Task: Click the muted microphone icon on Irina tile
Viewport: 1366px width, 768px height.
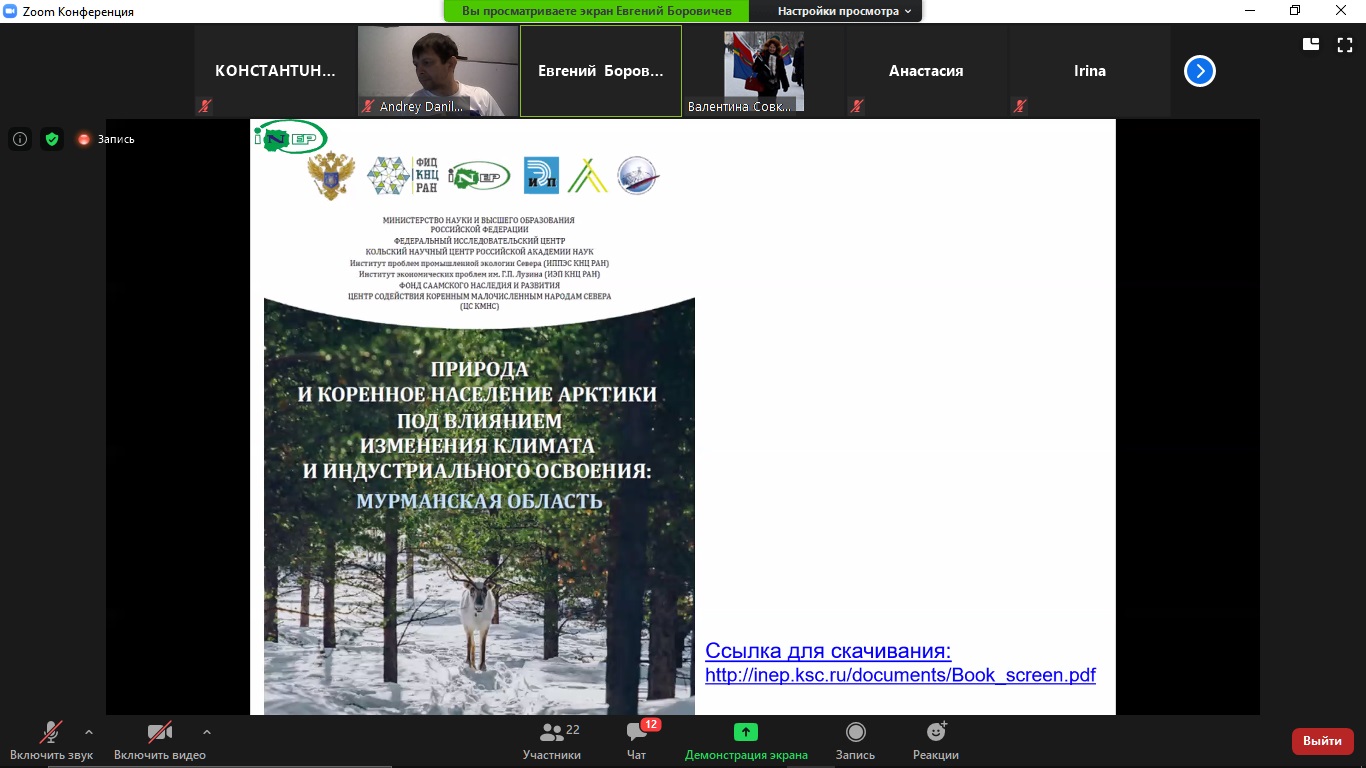Action: 1019,105
